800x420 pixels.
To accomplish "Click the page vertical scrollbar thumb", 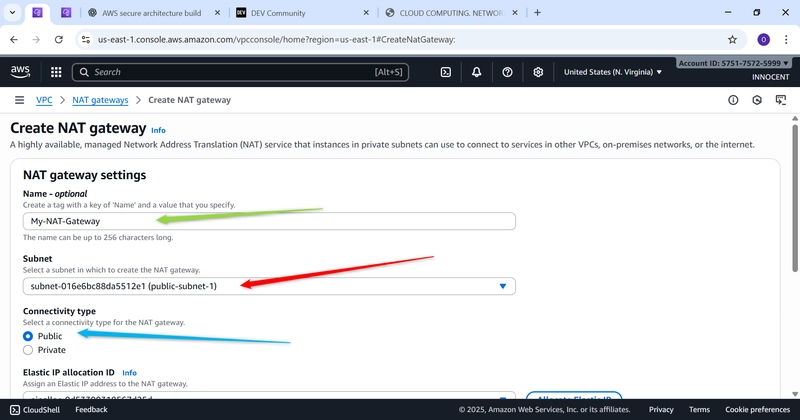I will [795, 197].
